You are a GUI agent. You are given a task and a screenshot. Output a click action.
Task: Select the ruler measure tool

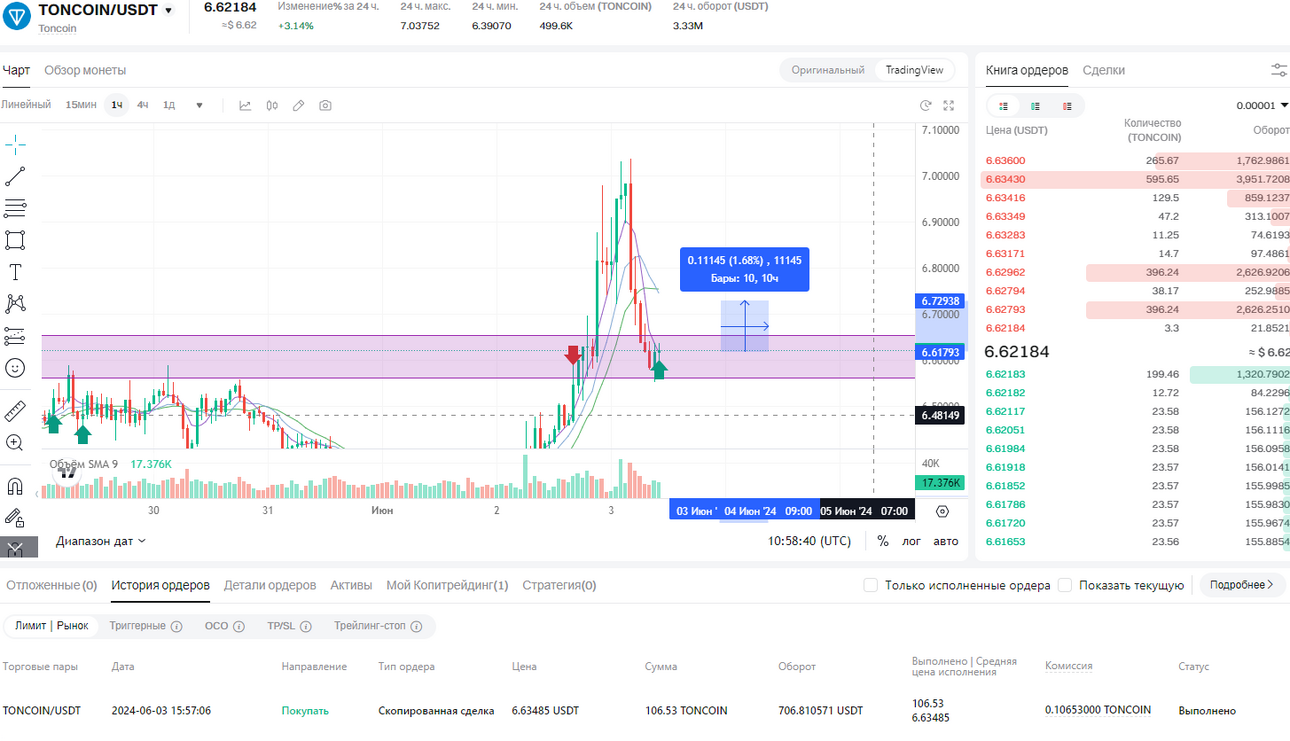coord(15,411)
